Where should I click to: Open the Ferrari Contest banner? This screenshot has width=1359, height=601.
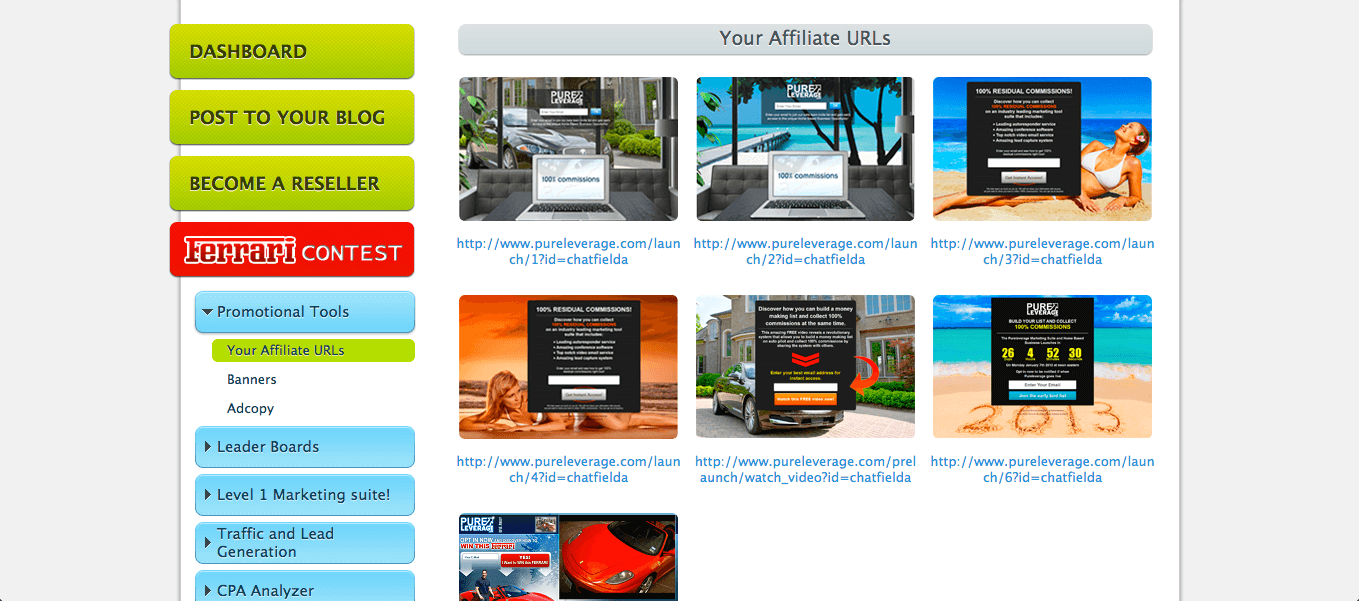coord(292,249)
